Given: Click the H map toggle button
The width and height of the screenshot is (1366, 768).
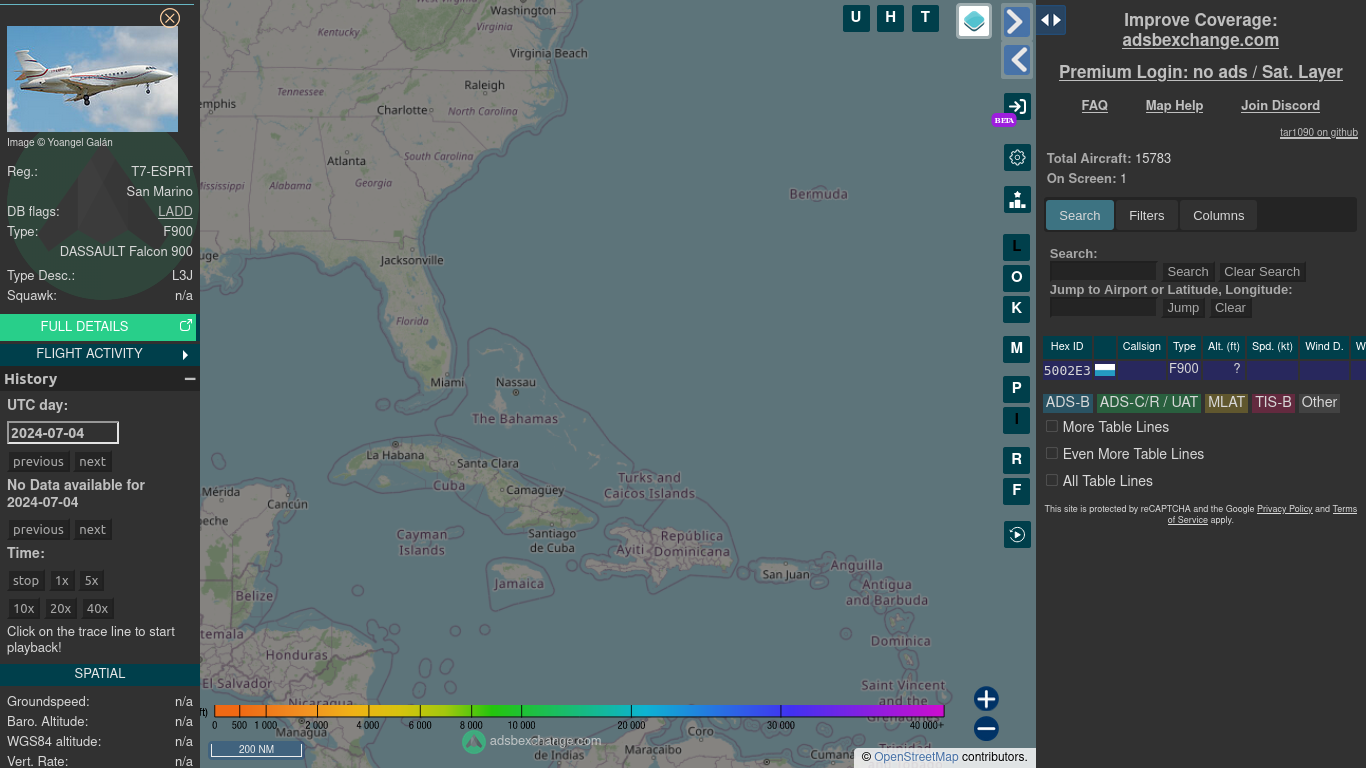Looking at the screenshot, I should [x=890, y=18].
